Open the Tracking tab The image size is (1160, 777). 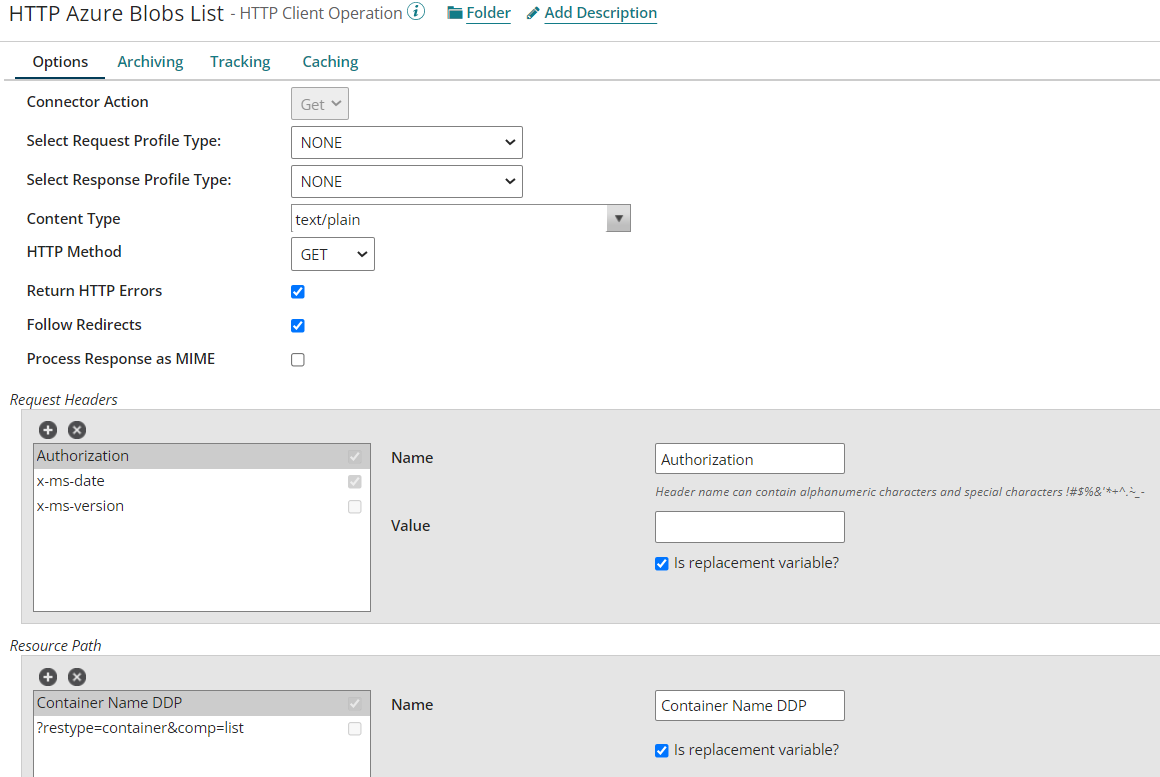240,61
